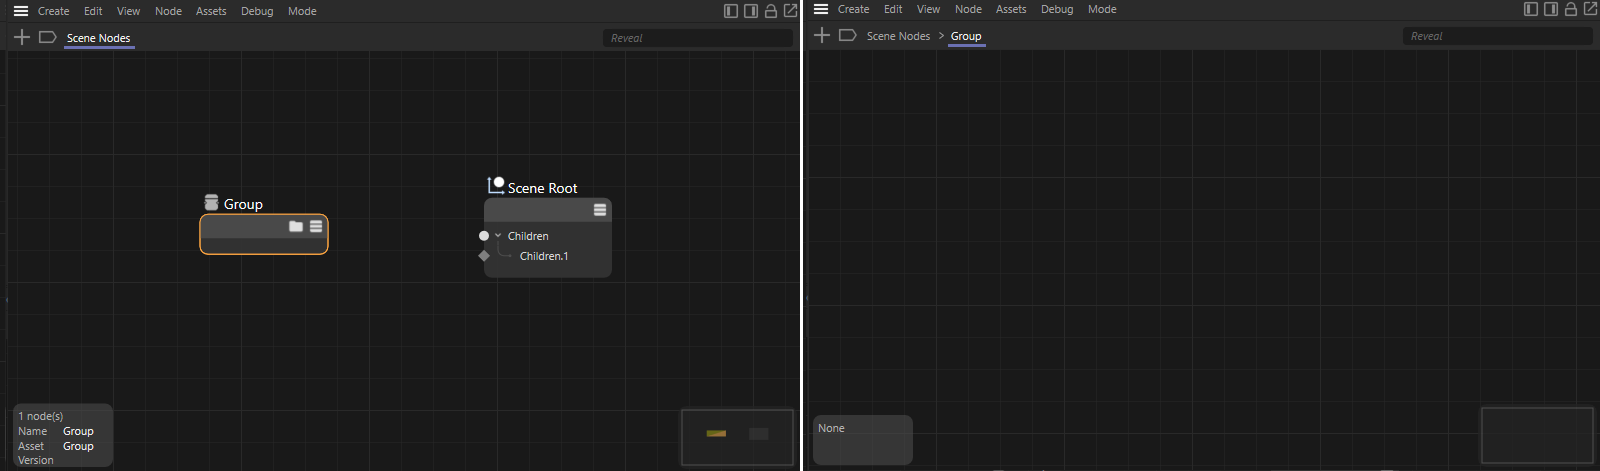1600x471 pixels.
Task: Click the Asset value 'Group' in info panel
Action: (78, 446)
